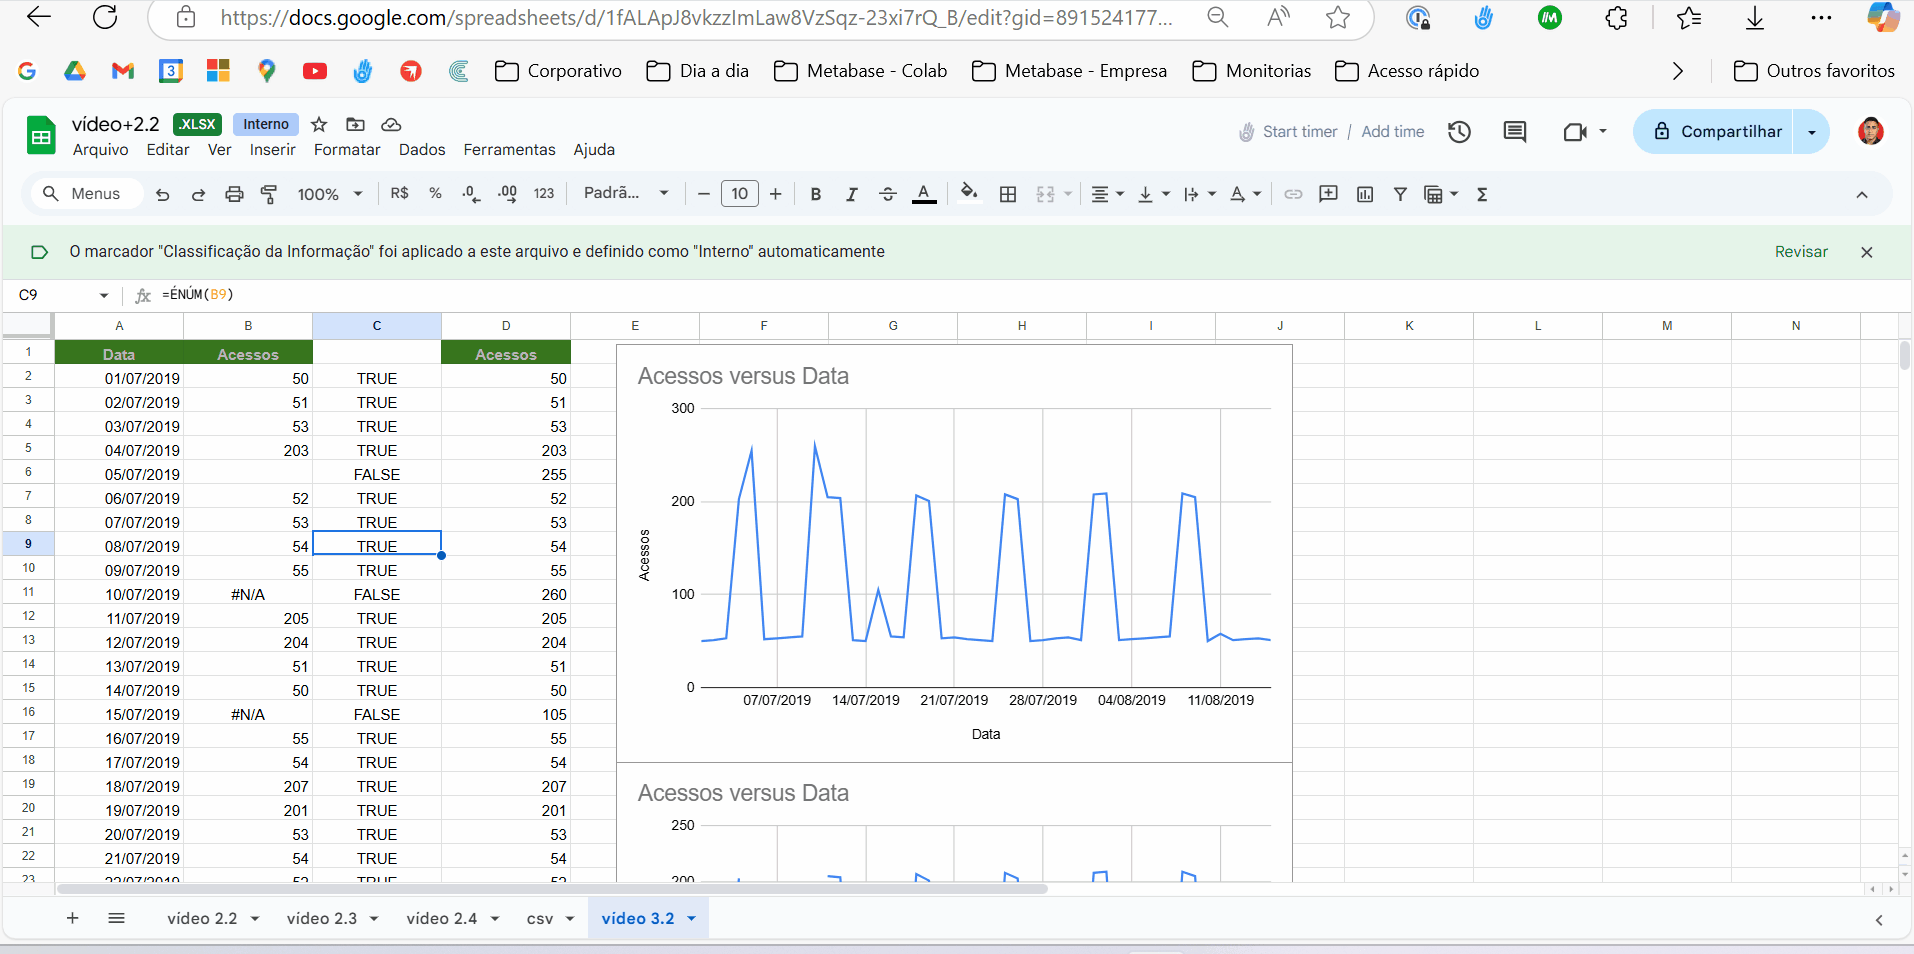The height and width of the screenshot is (954, 1914).
Task: Open the text color picker
Action: click(x=924, y=194)
